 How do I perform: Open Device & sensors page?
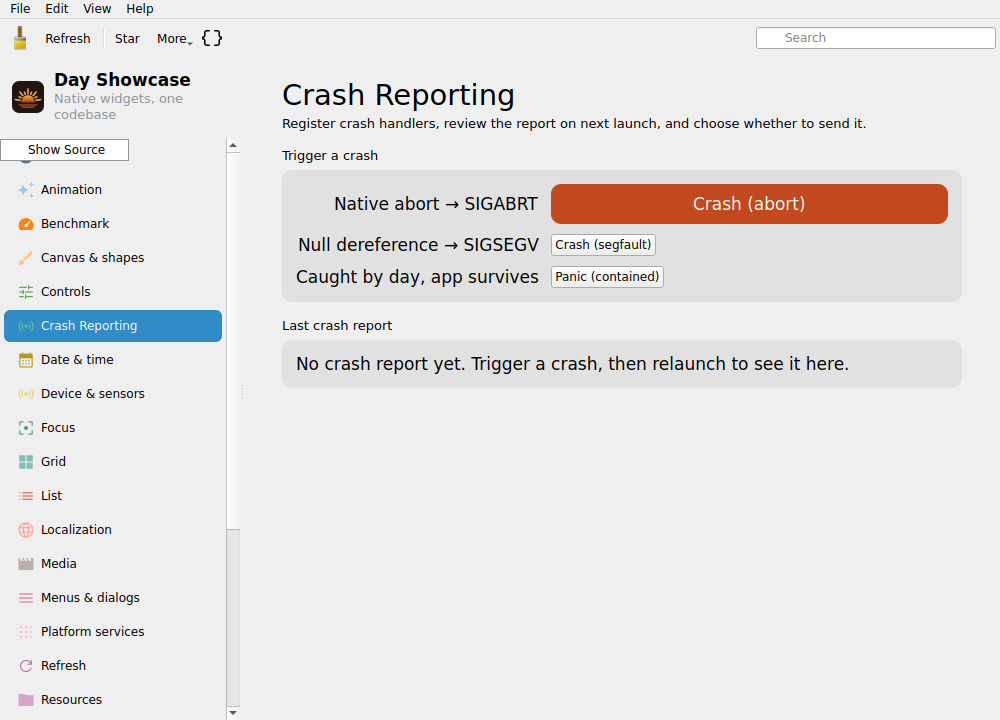(x=113, y=393)
